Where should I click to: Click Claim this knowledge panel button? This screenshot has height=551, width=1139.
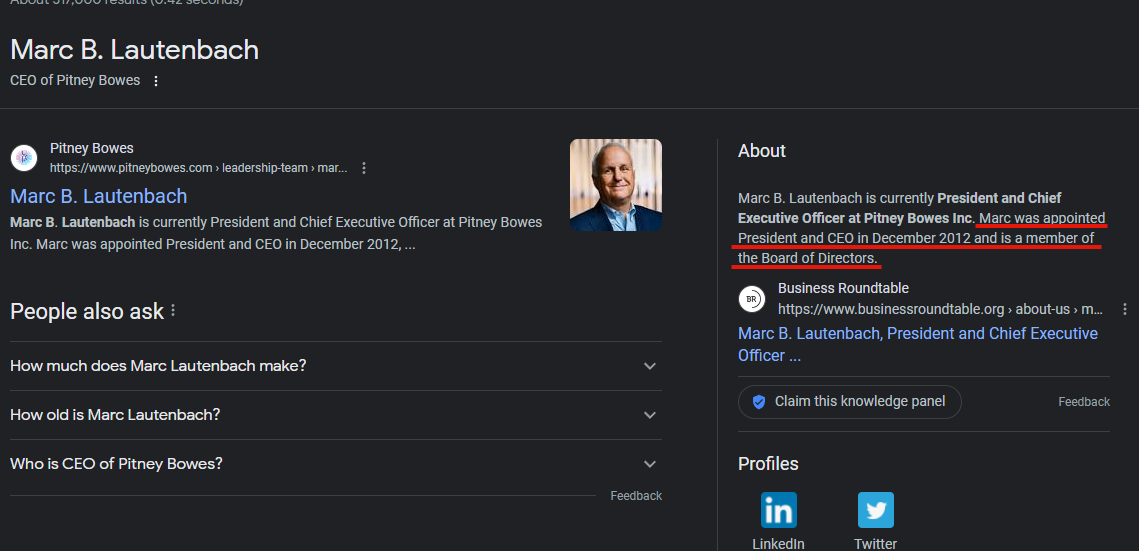[849, 401]
